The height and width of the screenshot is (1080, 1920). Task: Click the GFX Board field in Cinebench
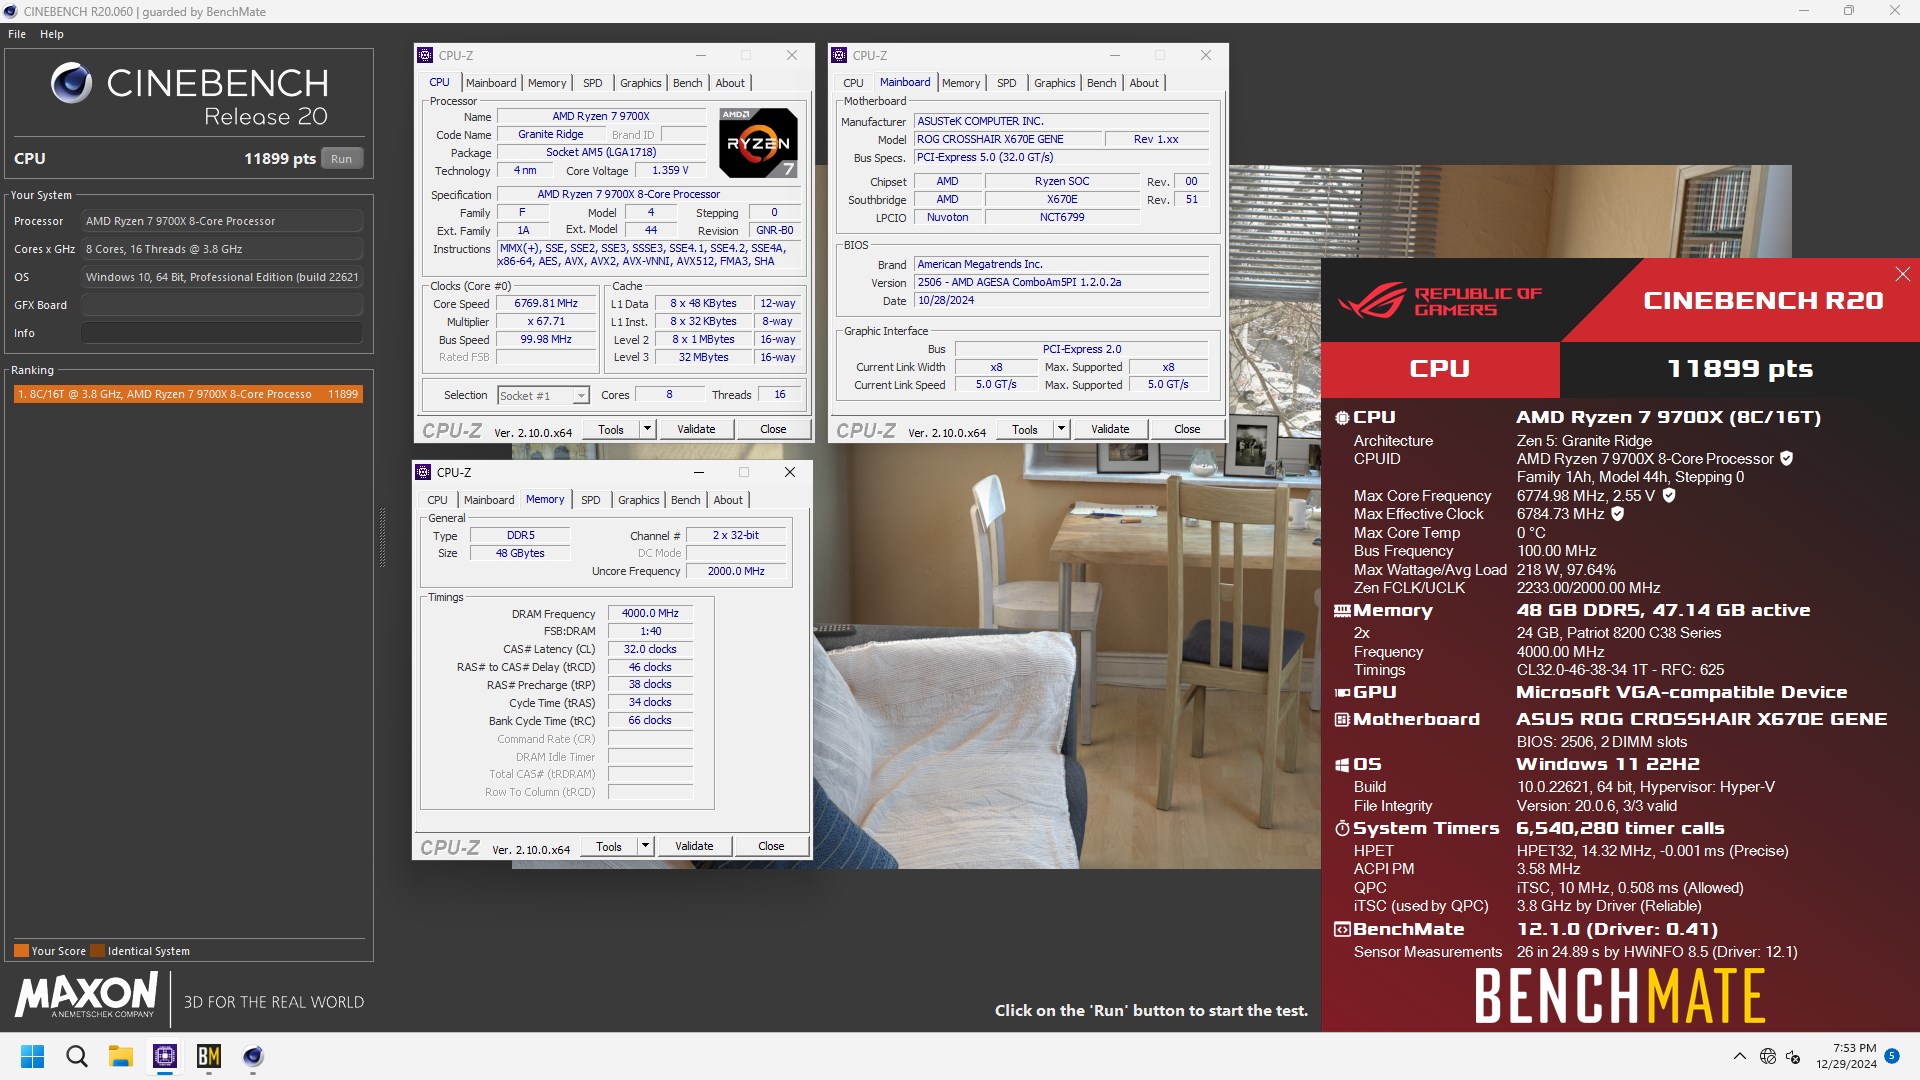point(222,305)
